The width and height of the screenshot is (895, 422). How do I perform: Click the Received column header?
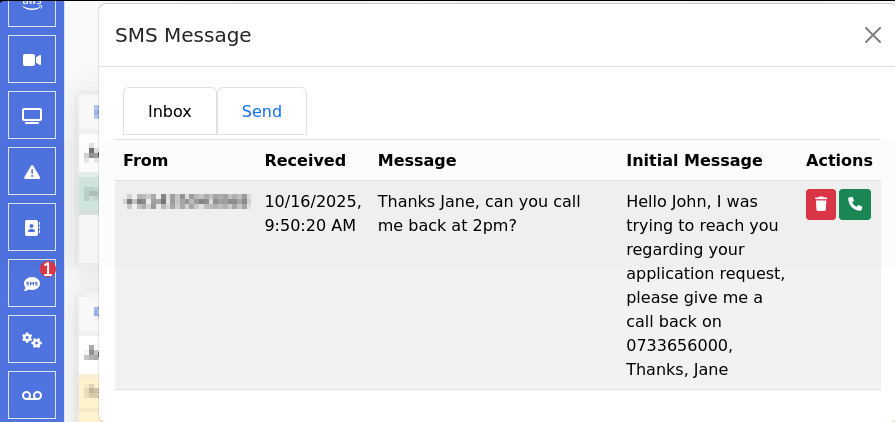[305, 160]
